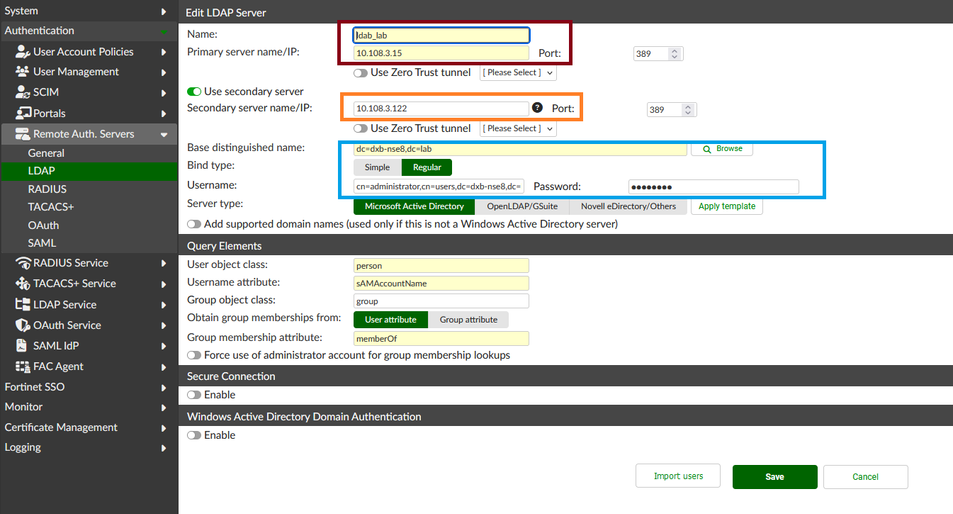Viewport: 953px width, 514px height.
Task: Select the Simple bind type
Action: 377,167
